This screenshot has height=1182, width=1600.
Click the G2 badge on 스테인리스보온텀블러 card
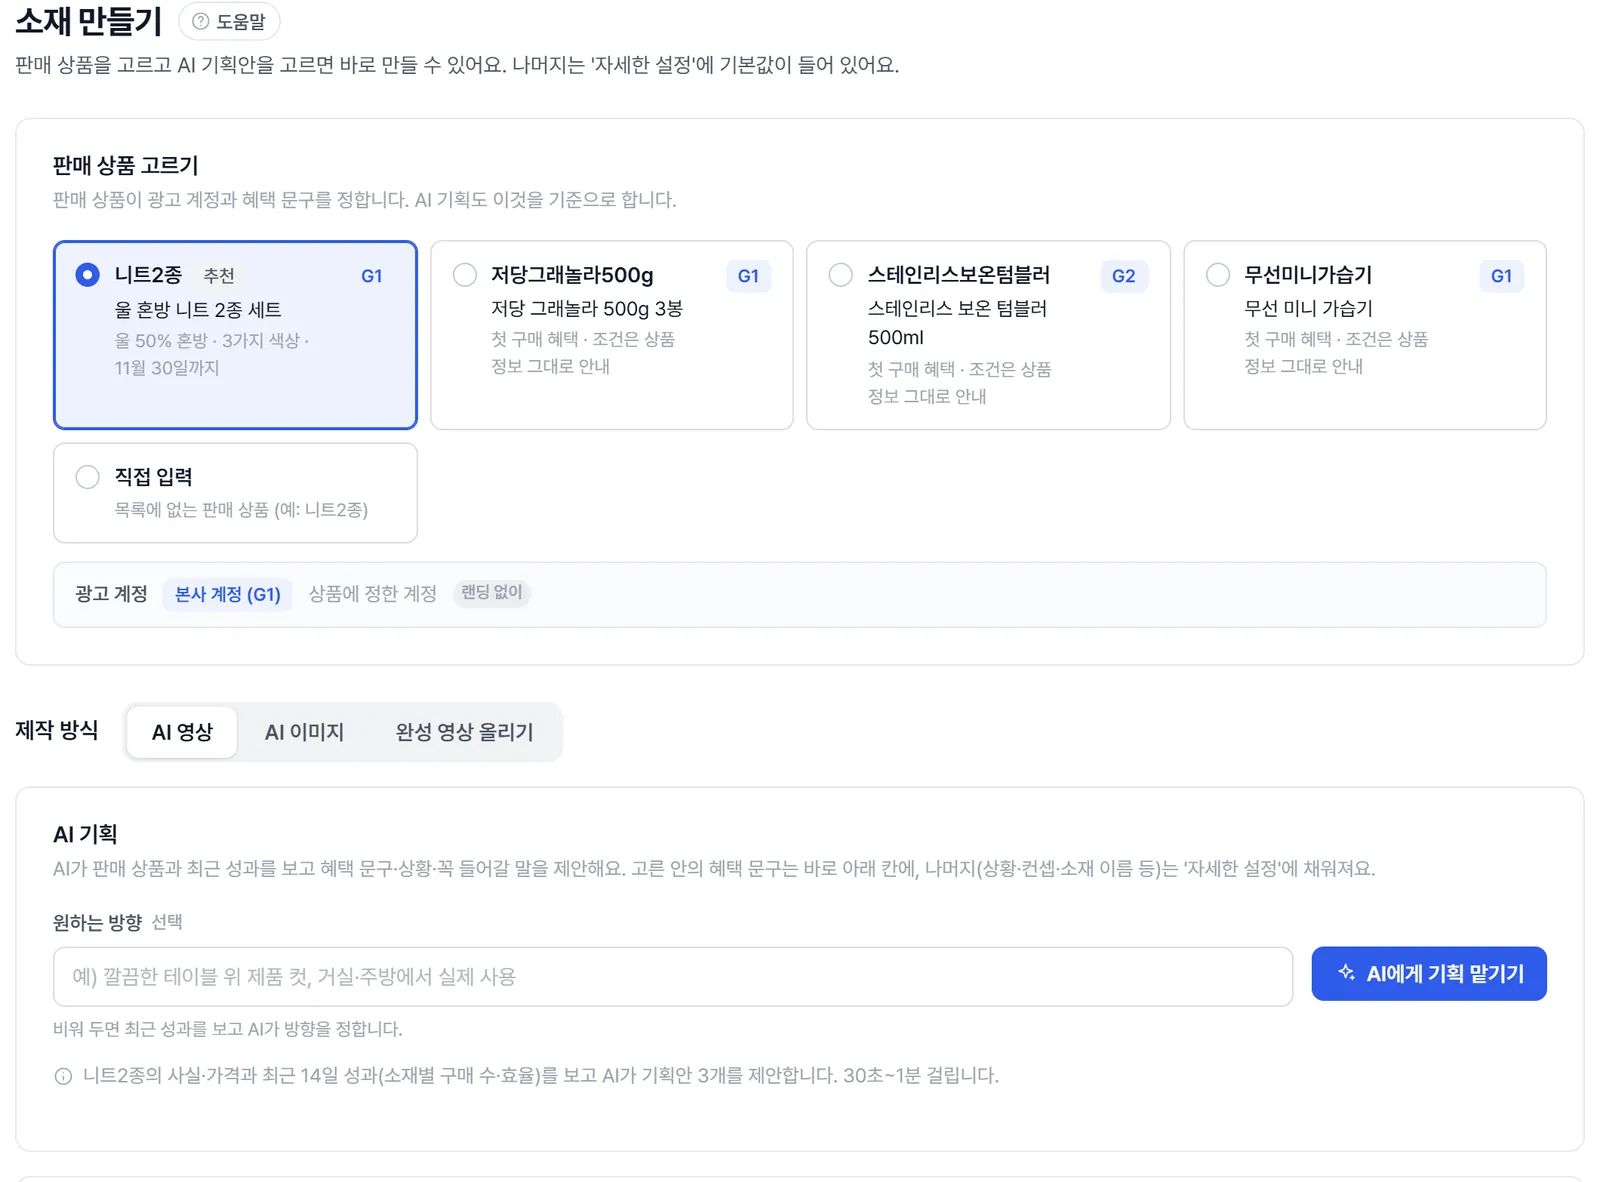coord(1124,276)
